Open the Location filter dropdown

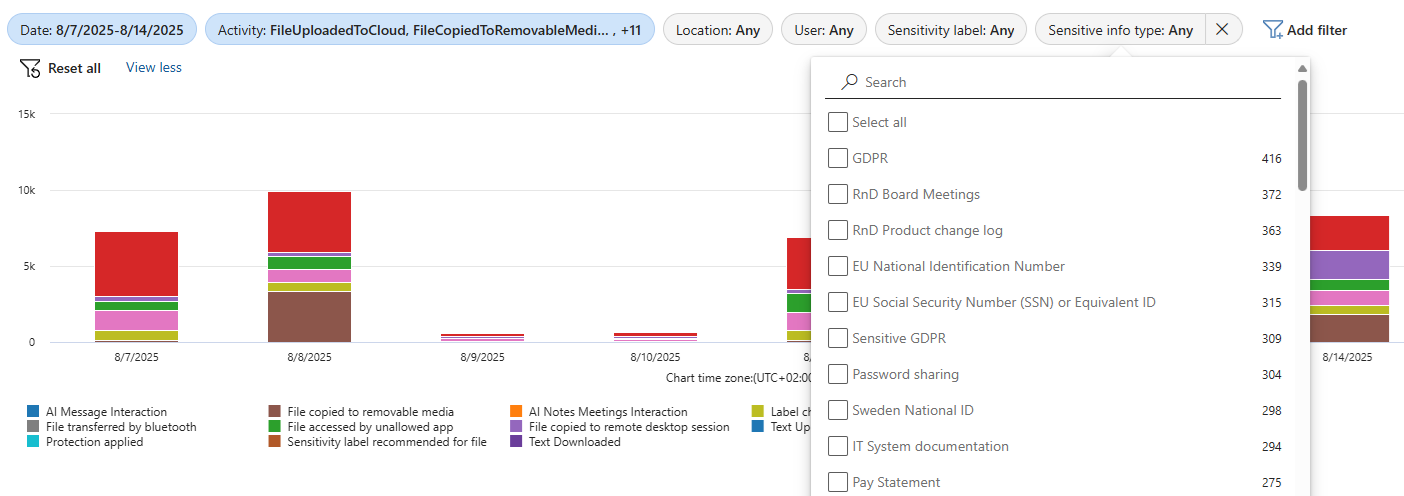click(x=717, y=30)
